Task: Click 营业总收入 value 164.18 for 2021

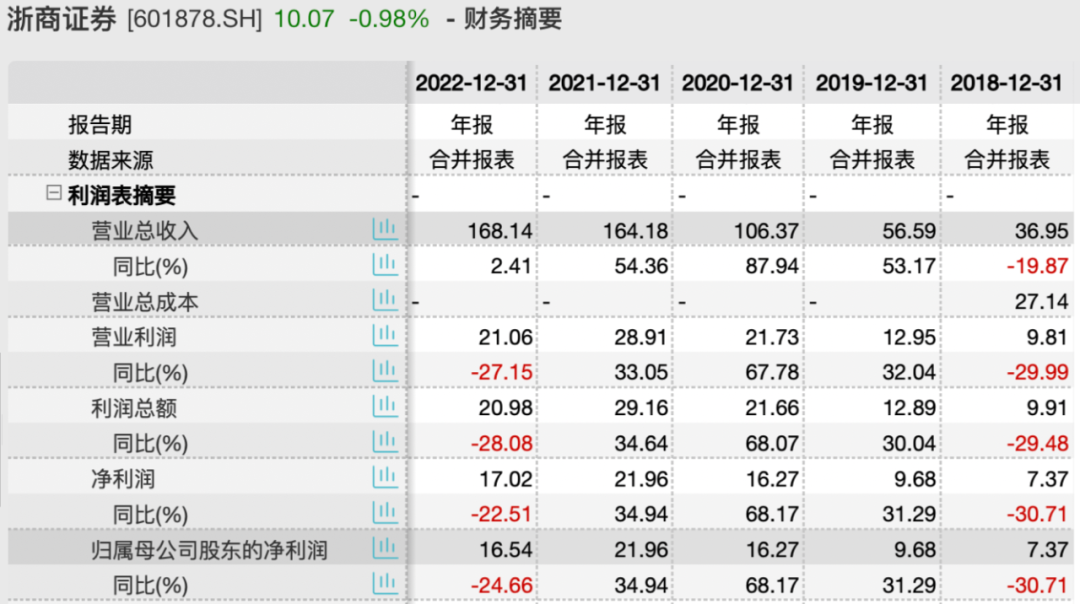Action: (x=635, y=231)
